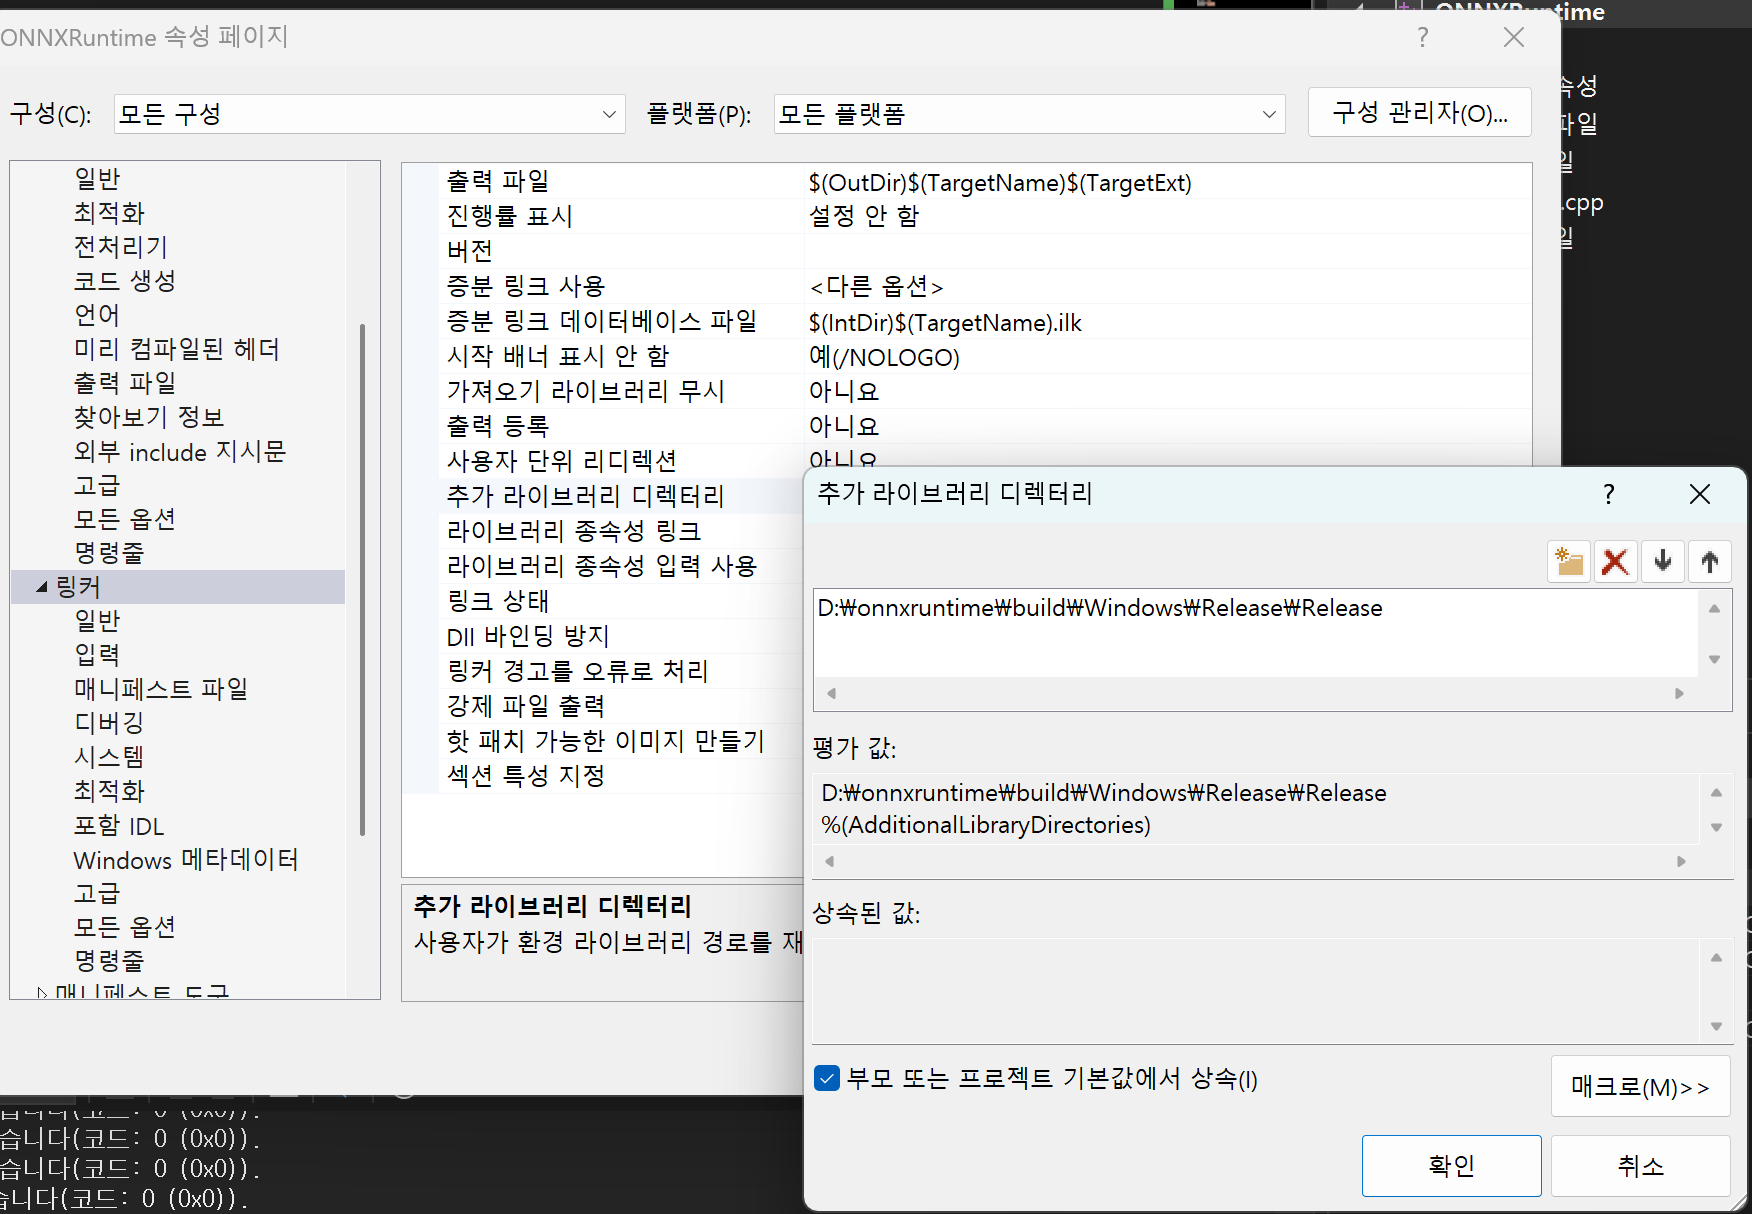Select 매니페스트 파일 tree item

coord(161,689)
